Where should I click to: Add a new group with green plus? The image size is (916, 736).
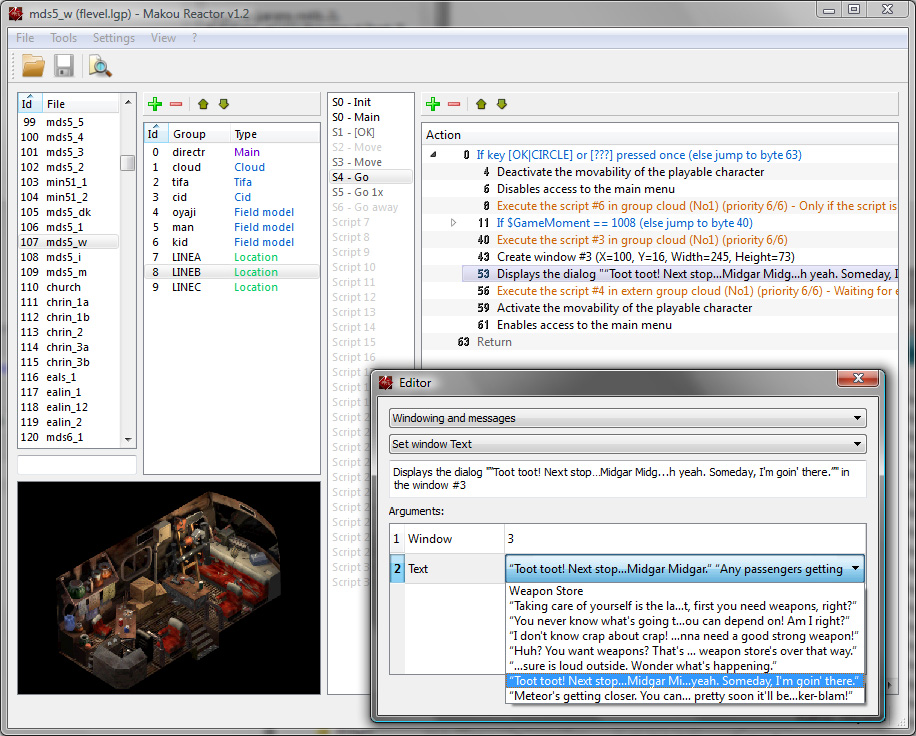pyautogui.click(x=155, y=104)
